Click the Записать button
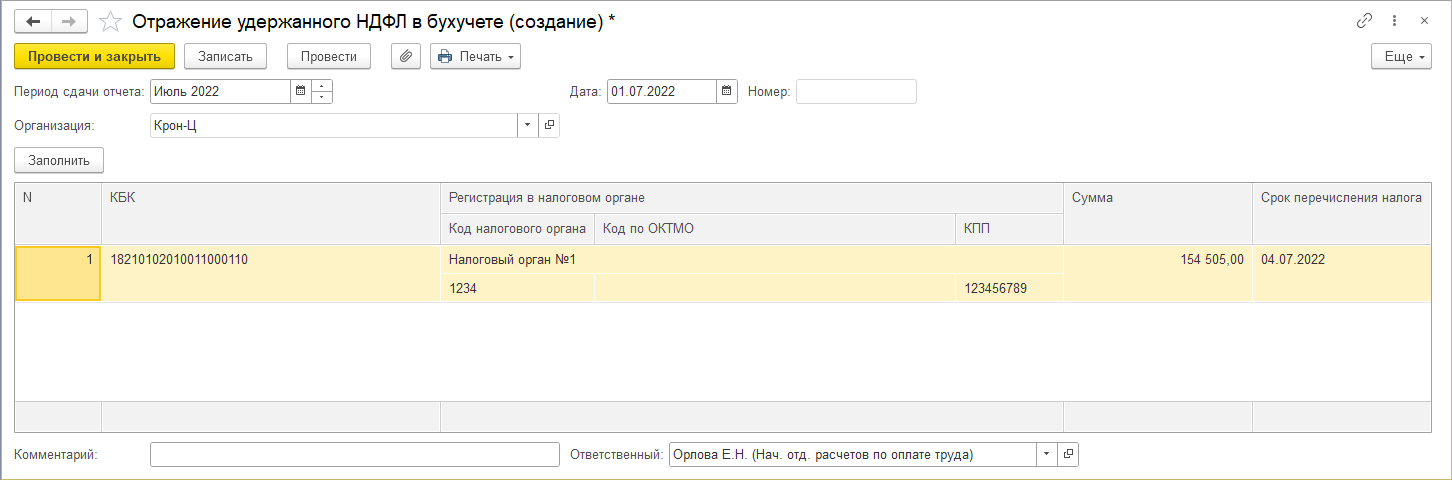This screenshot has width=1452, height=480. (232, 57)
